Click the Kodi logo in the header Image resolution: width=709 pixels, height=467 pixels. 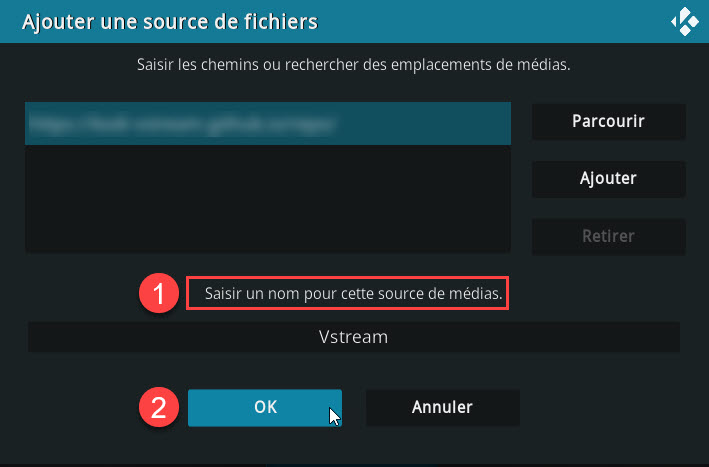685,21
